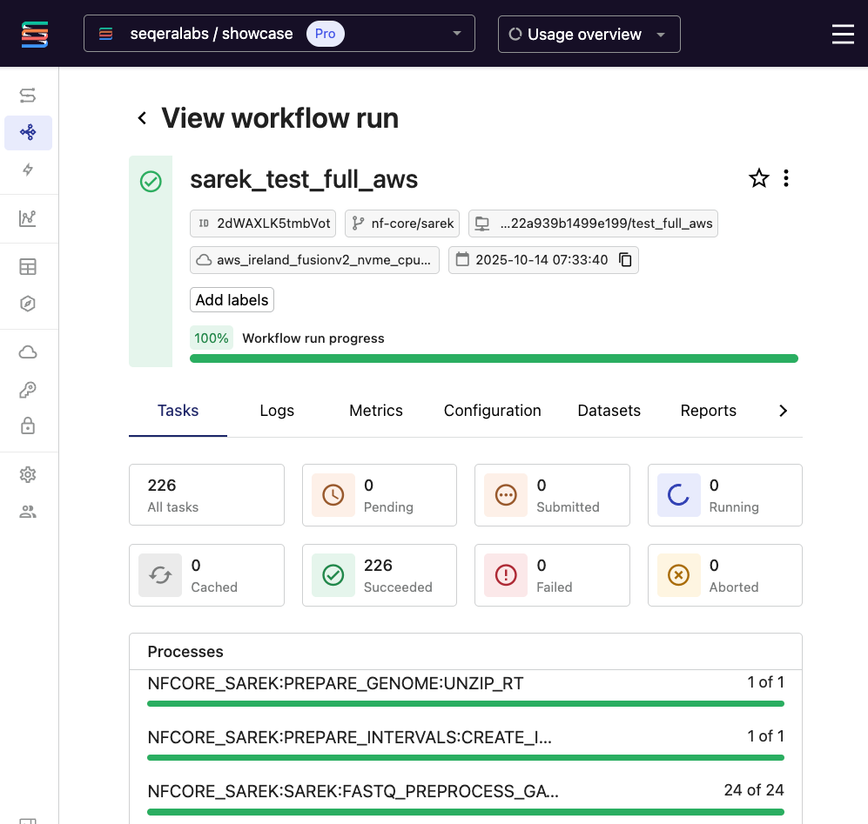Star the sarek_test_full_aws run
Screen dimensions: 868x824
tap(759, 178)
